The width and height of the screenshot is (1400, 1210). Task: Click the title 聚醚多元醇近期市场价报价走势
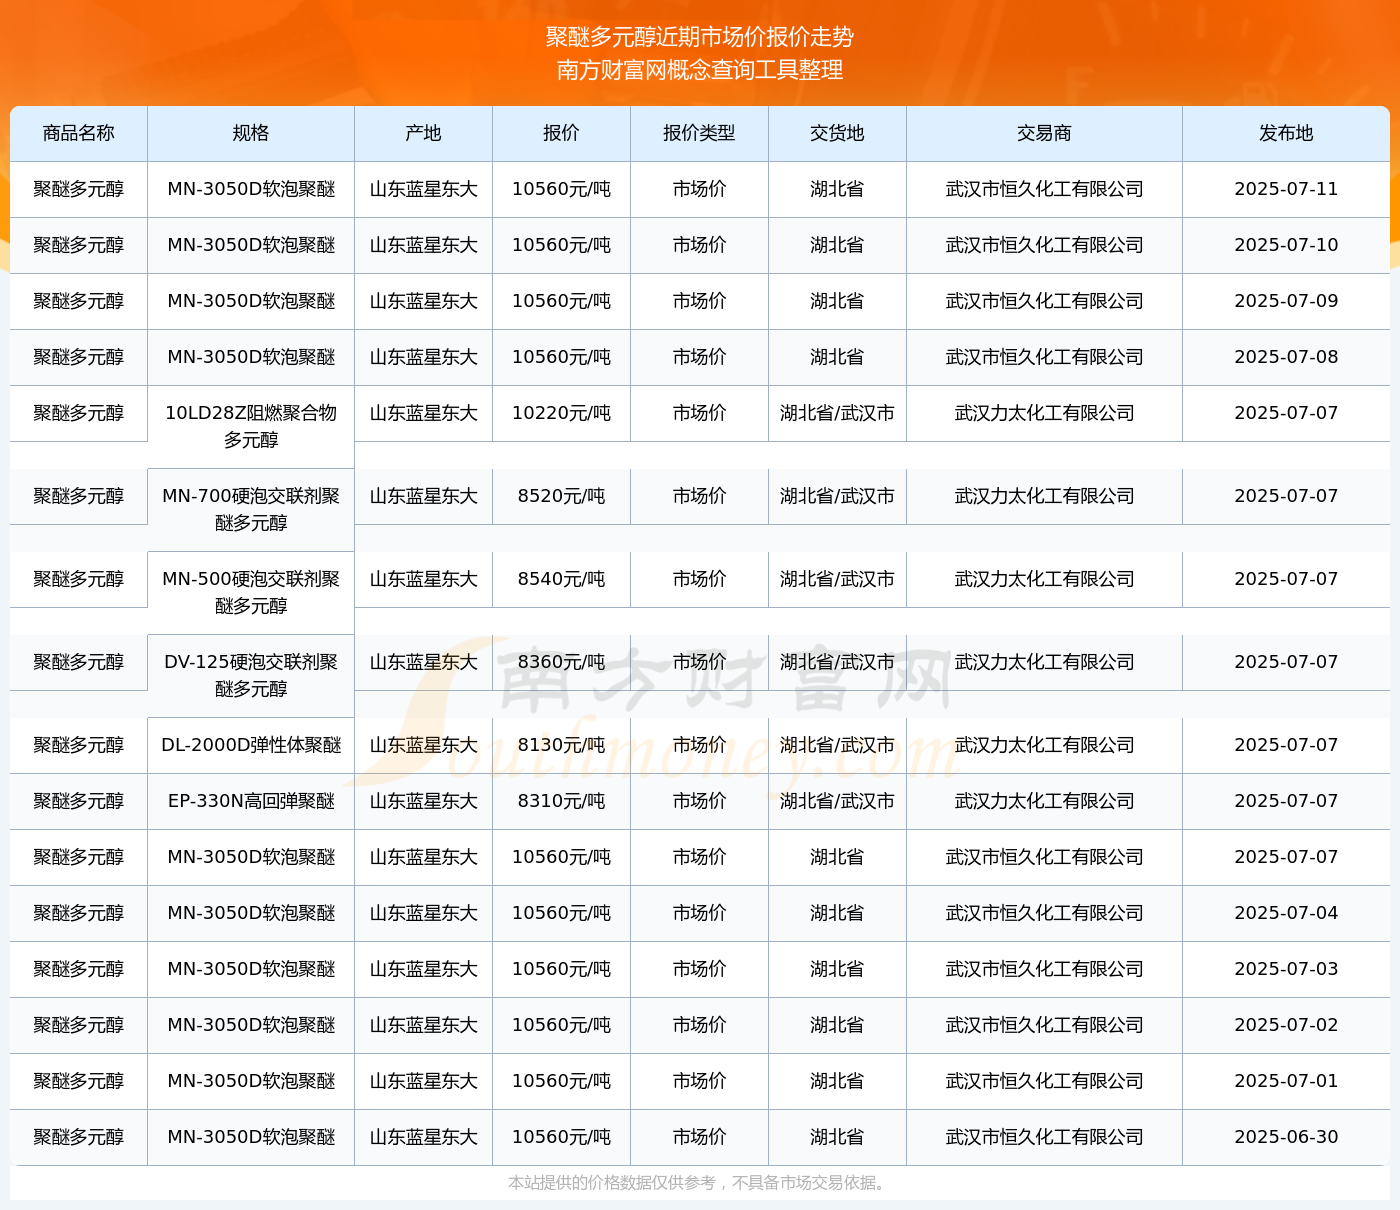(x=700, y=37)
